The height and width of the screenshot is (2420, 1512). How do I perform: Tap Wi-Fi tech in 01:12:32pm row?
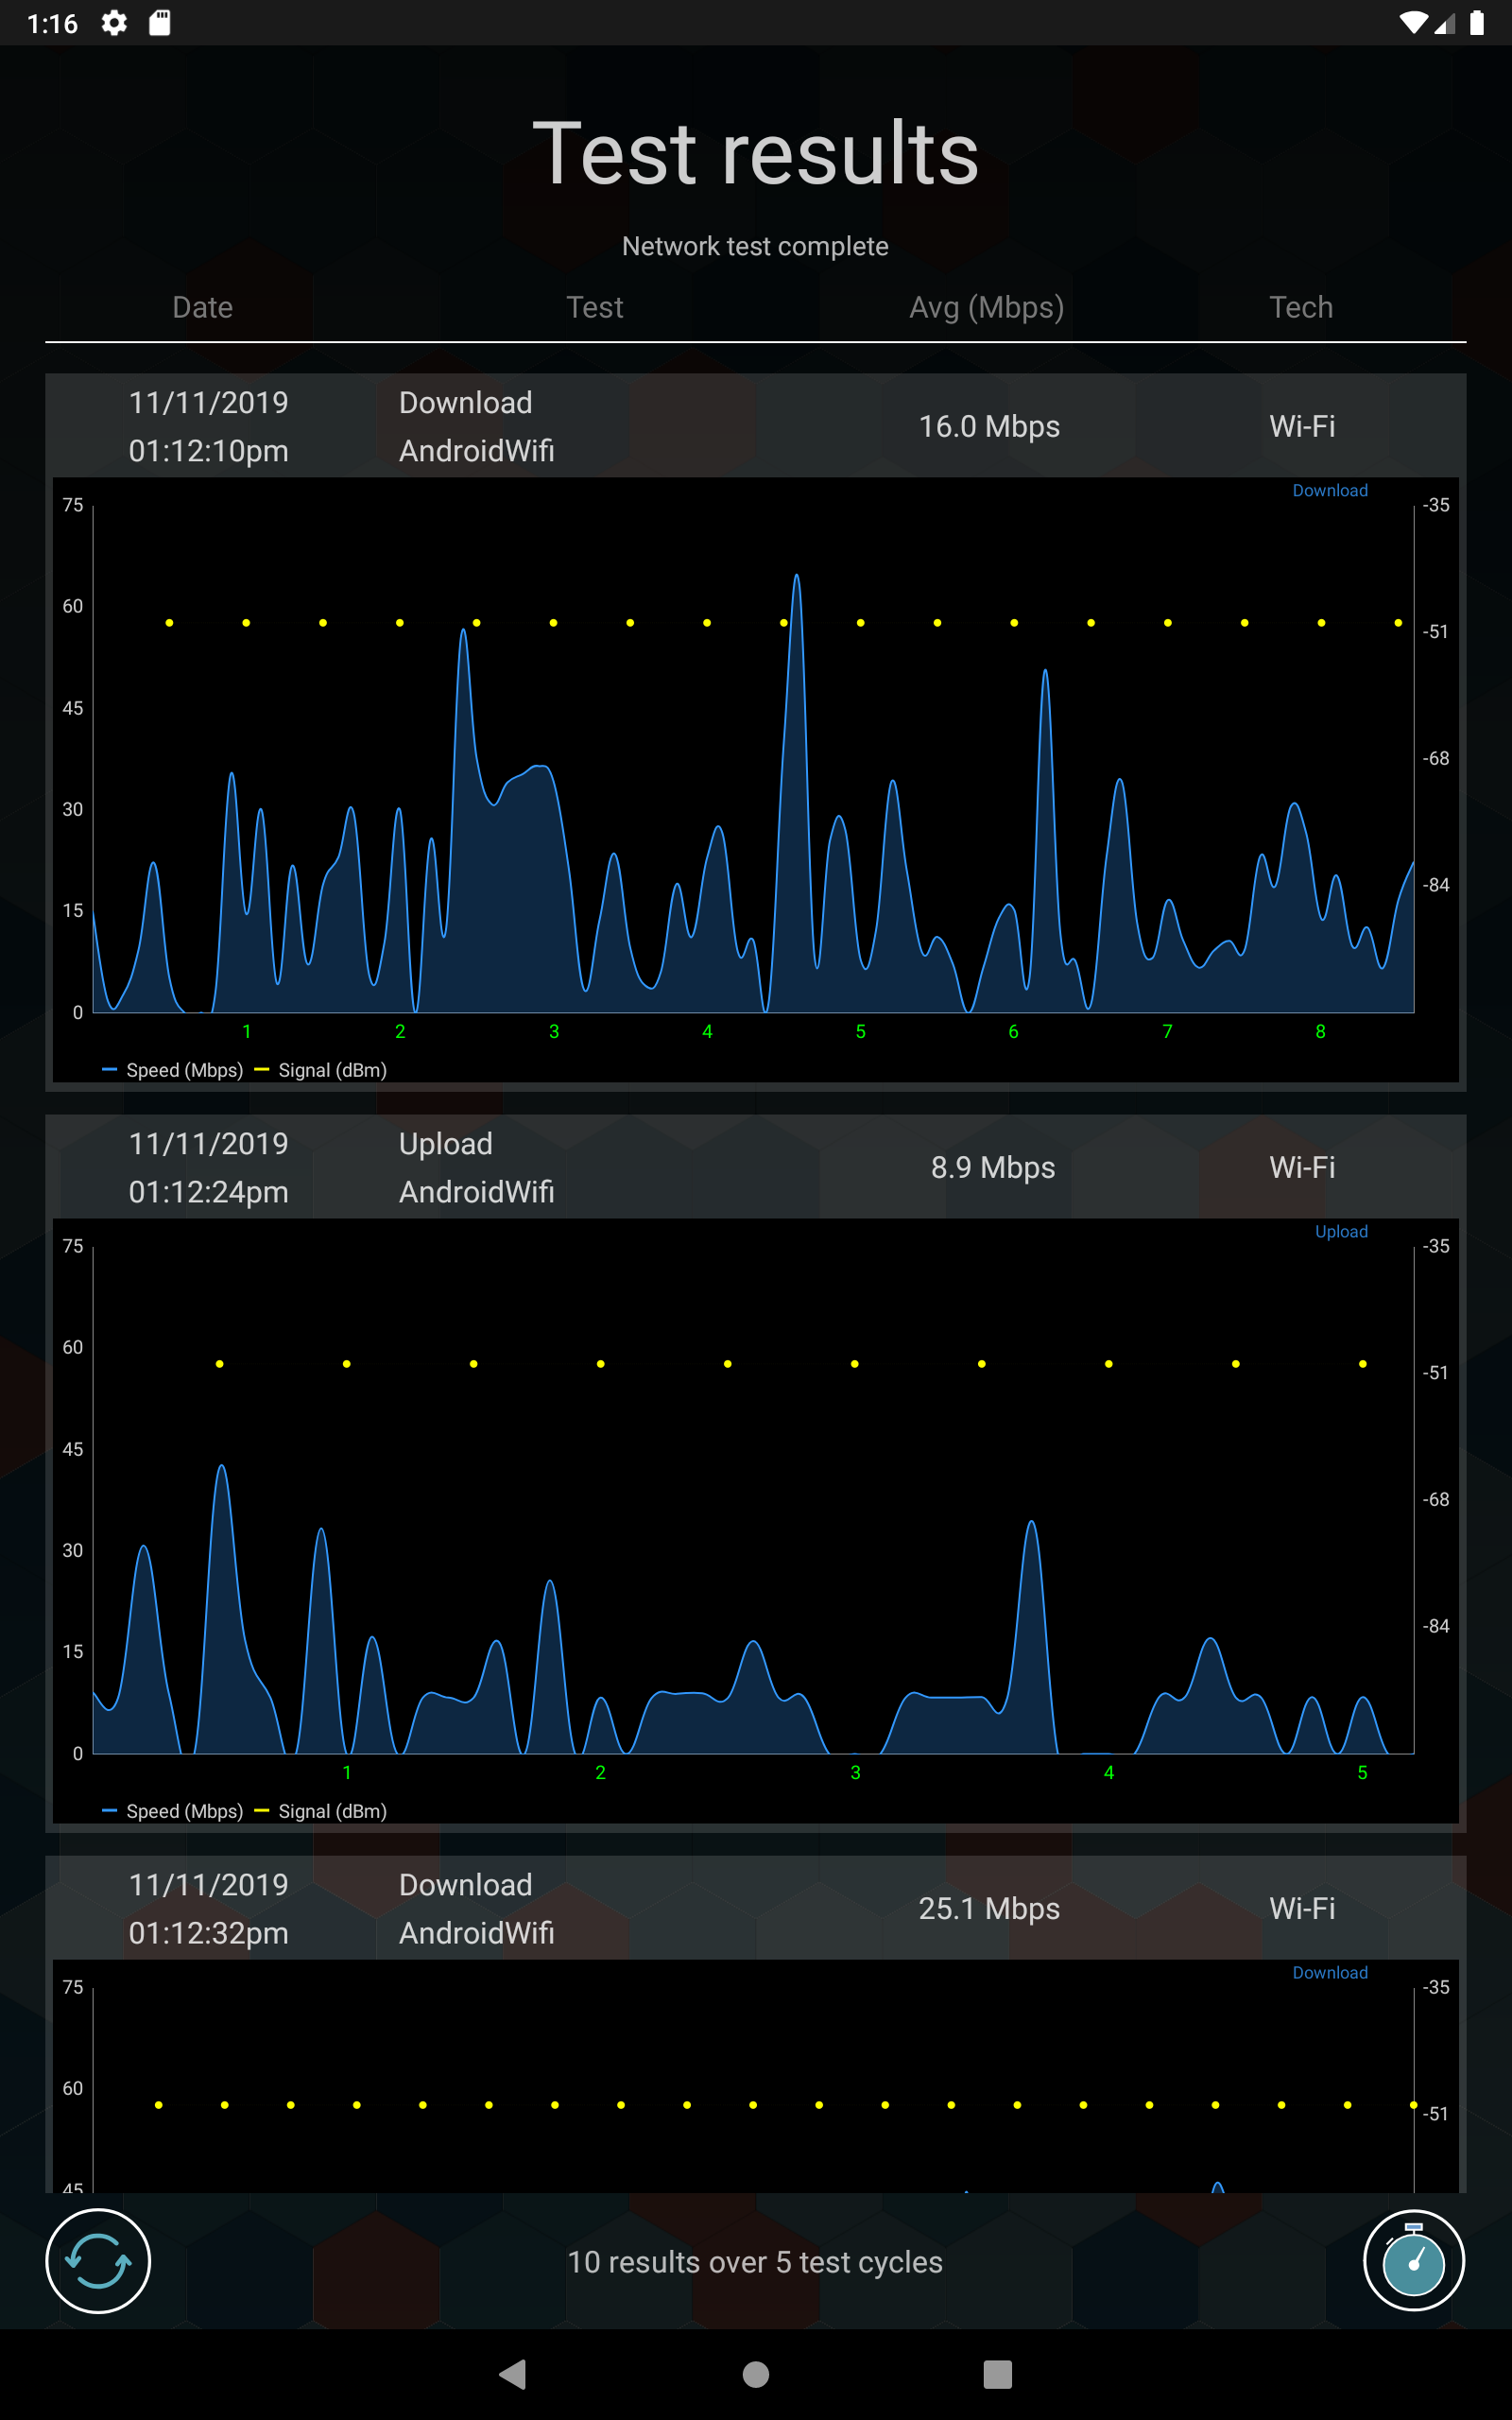(1302, 1909)
